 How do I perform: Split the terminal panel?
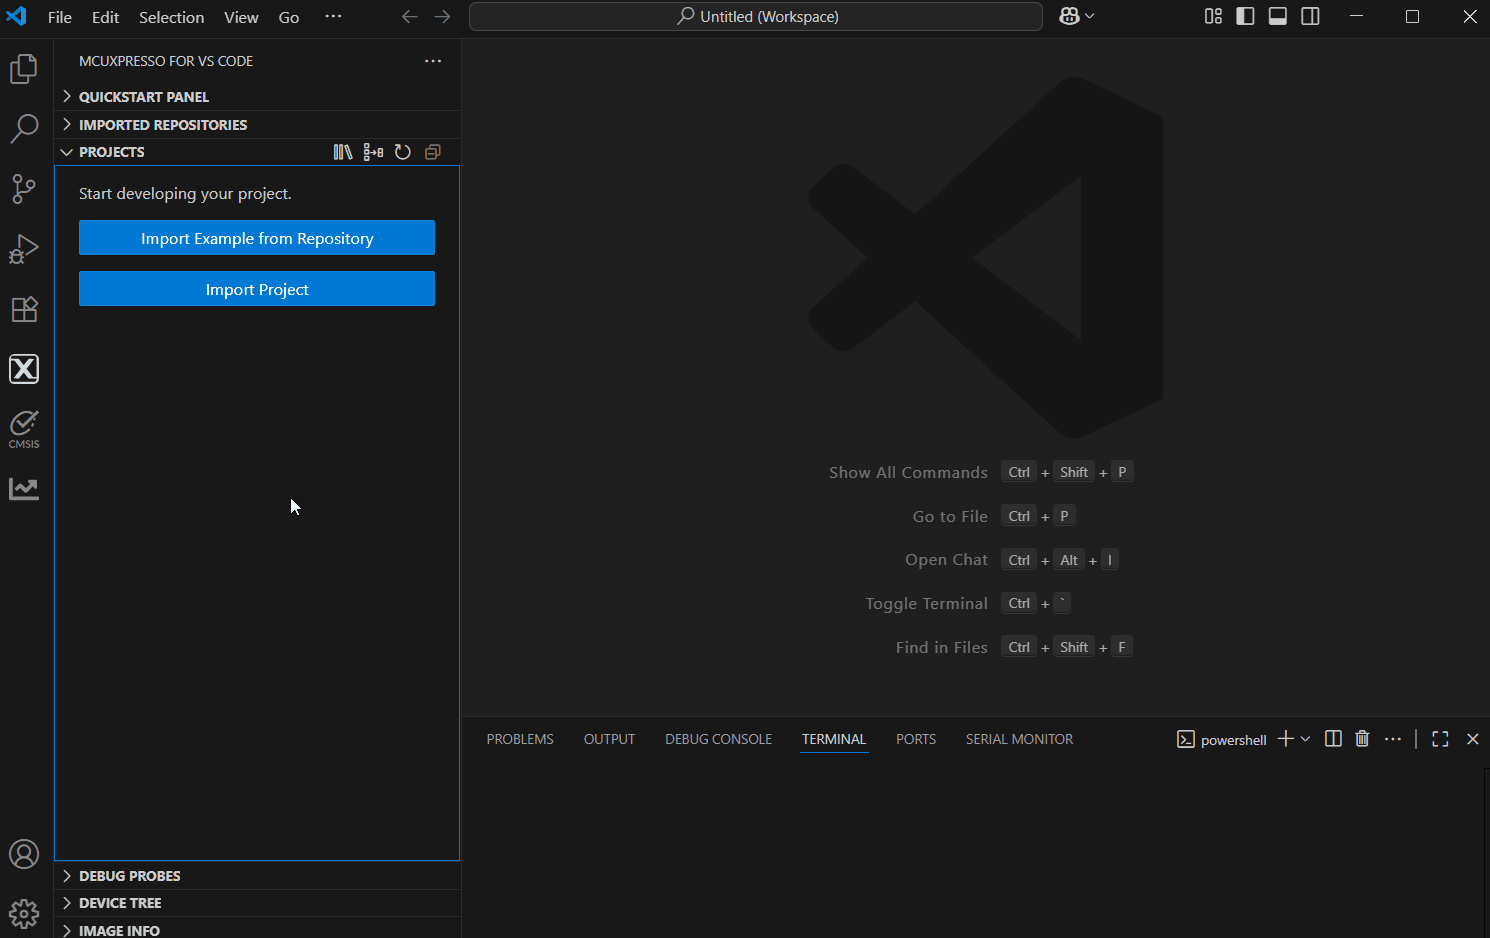1333,738
